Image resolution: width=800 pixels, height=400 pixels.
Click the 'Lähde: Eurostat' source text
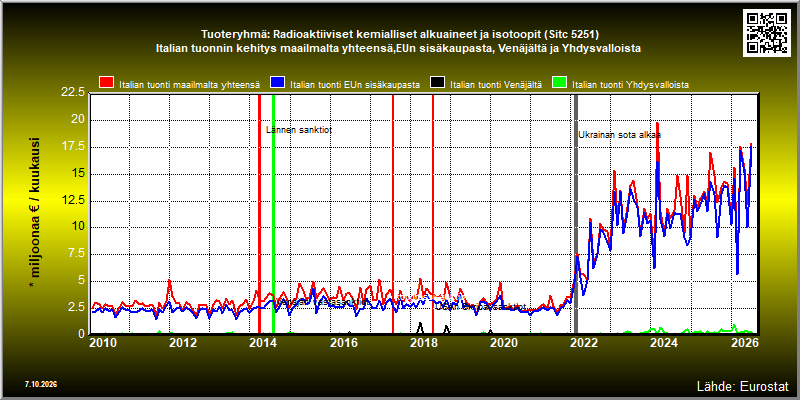pyautogui.click(x=742, y=385)
